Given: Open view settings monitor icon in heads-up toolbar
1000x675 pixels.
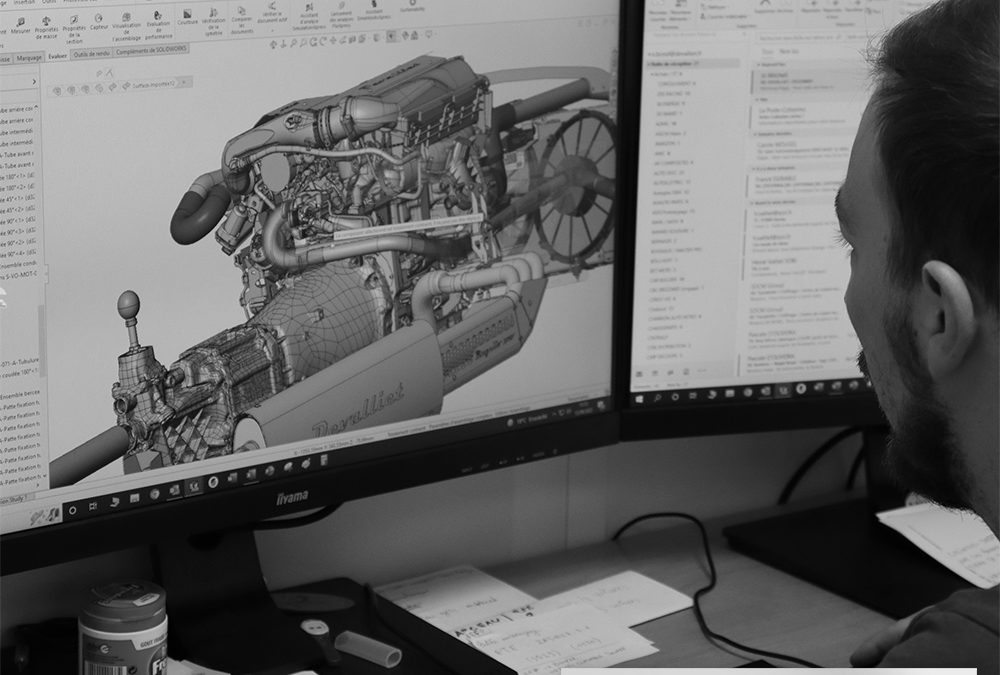Looking at the screenshot, I should pos(429,33).
